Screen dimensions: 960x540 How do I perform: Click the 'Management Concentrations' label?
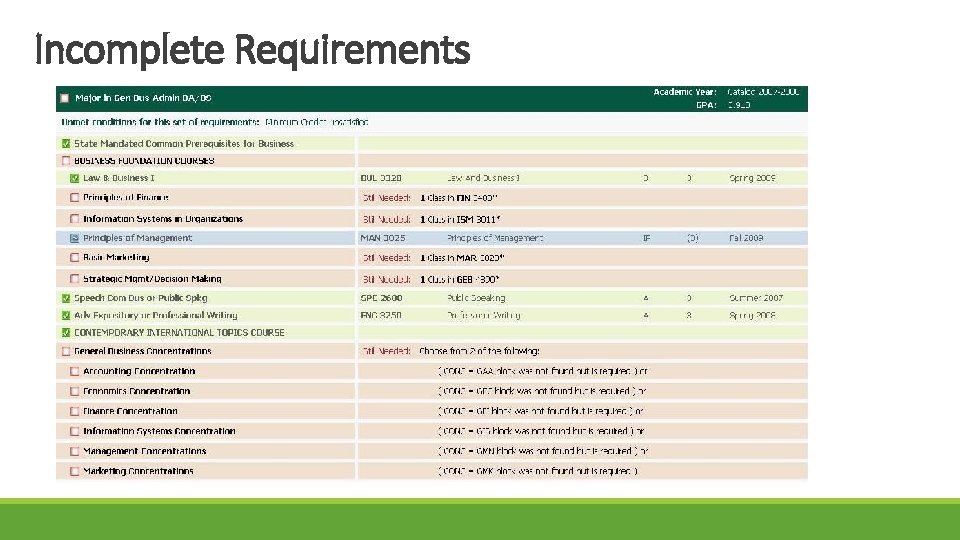[x=144, y=451]
